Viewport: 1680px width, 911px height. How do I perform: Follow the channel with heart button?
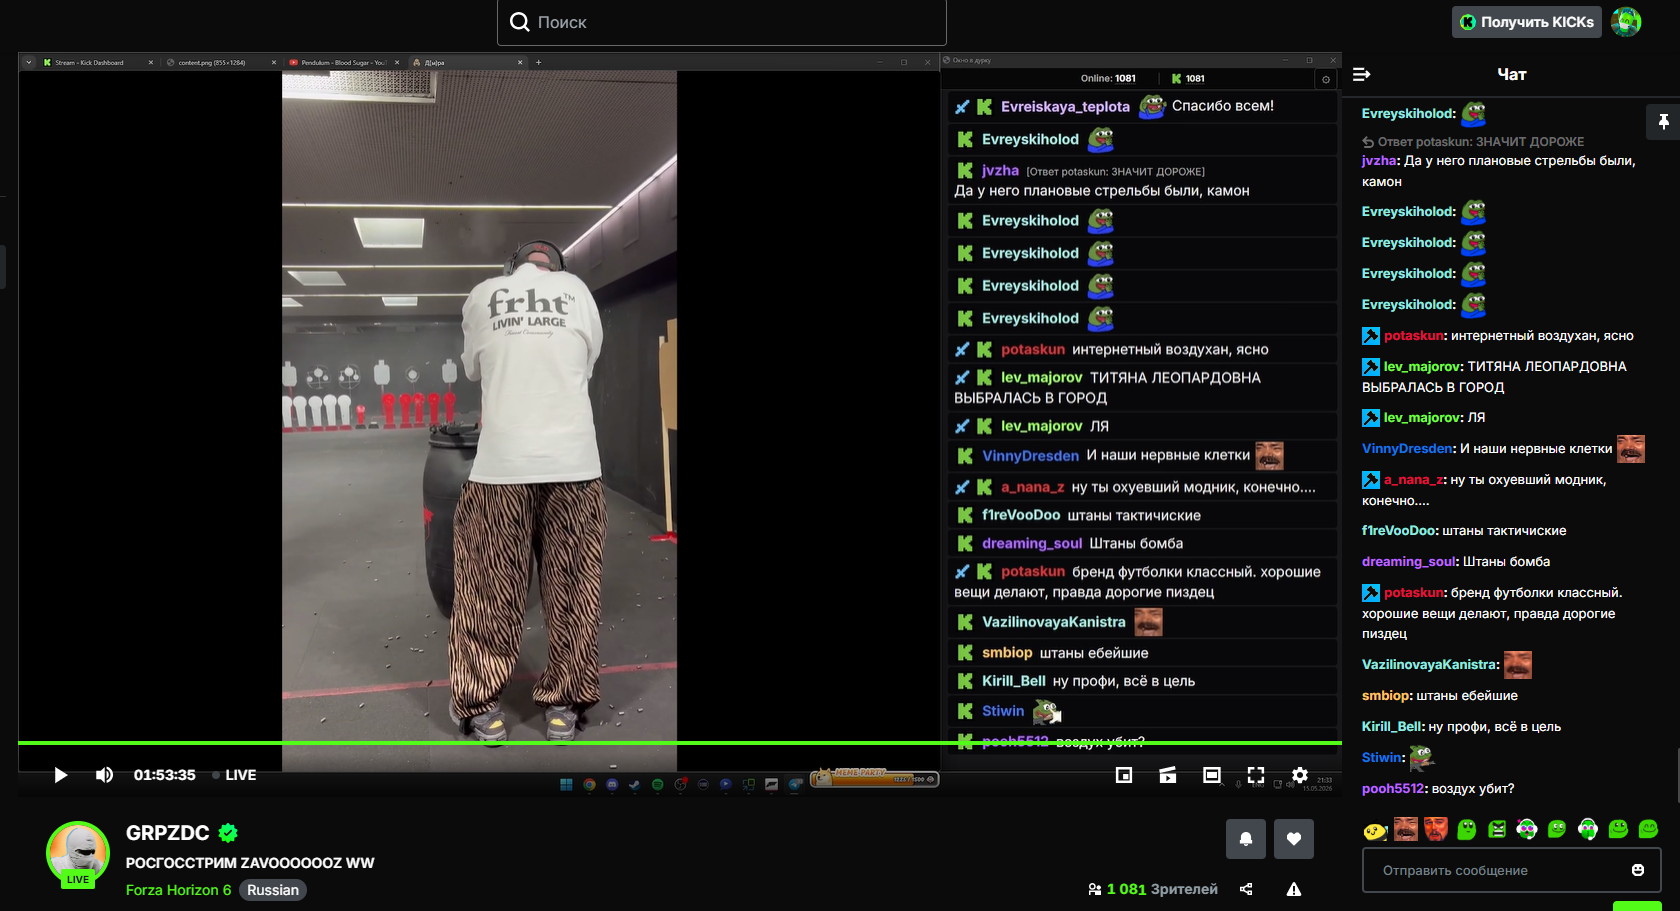[1294, 839]
